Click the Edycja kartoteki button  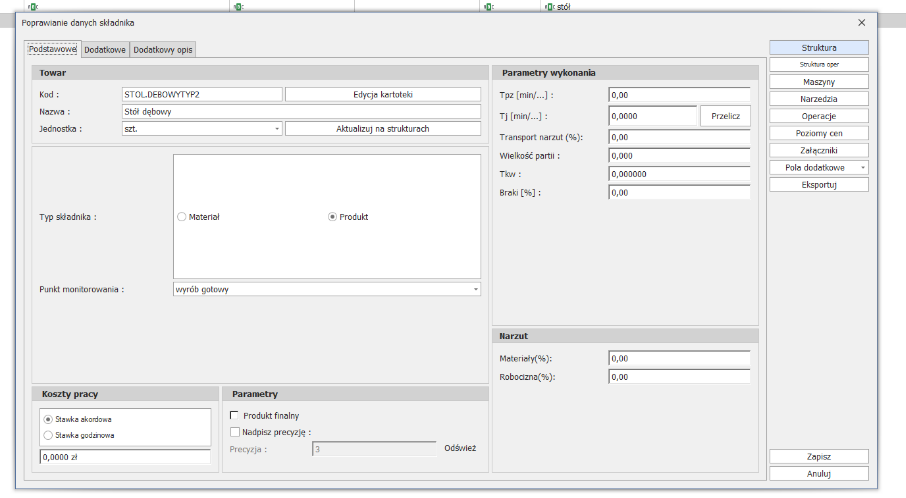click(x=383, y=95)
